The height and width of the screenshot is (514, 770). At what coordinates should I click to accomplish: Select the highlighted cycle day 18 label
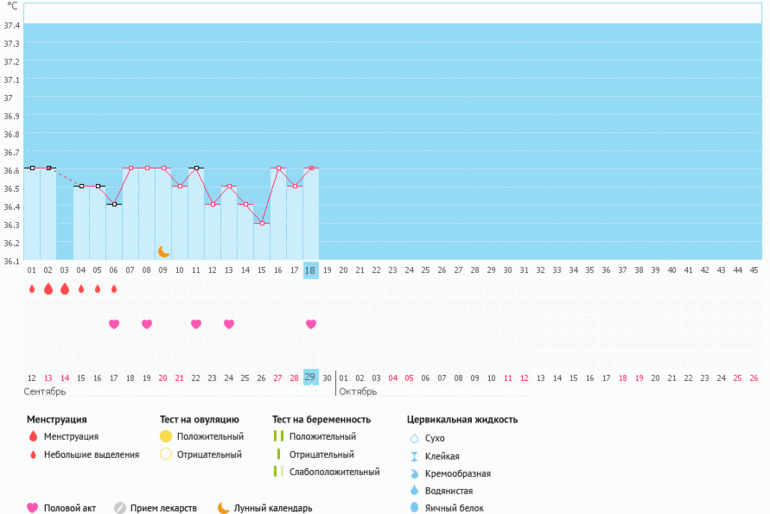[311, 270]
